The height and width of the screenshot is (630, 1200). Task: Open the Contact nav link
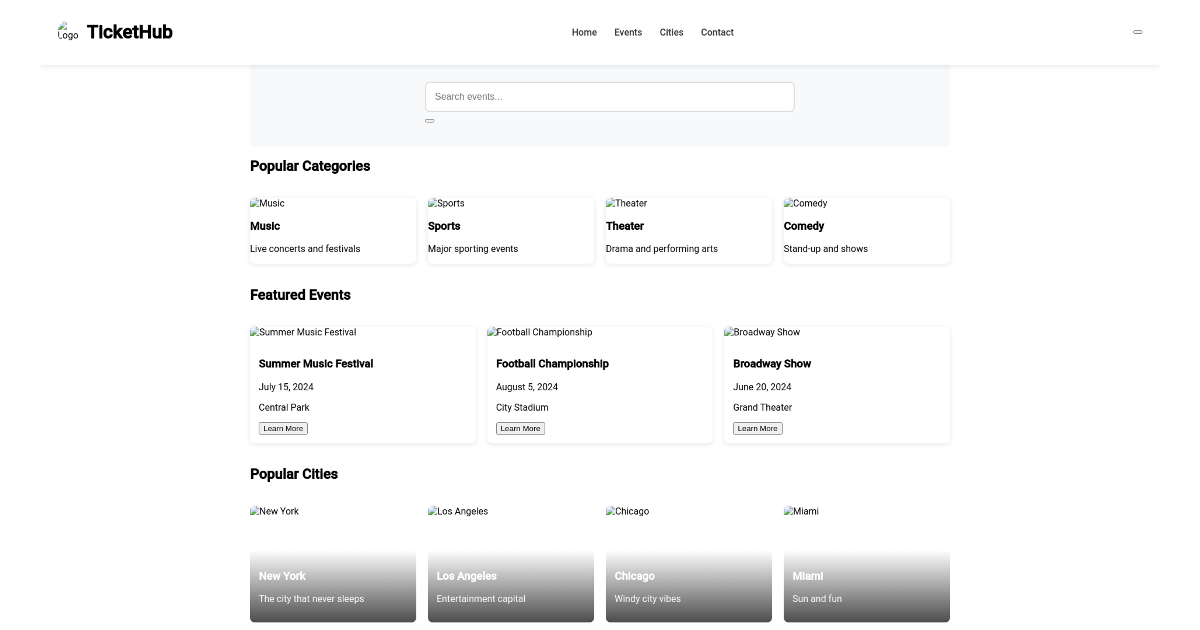pos(717,33)
